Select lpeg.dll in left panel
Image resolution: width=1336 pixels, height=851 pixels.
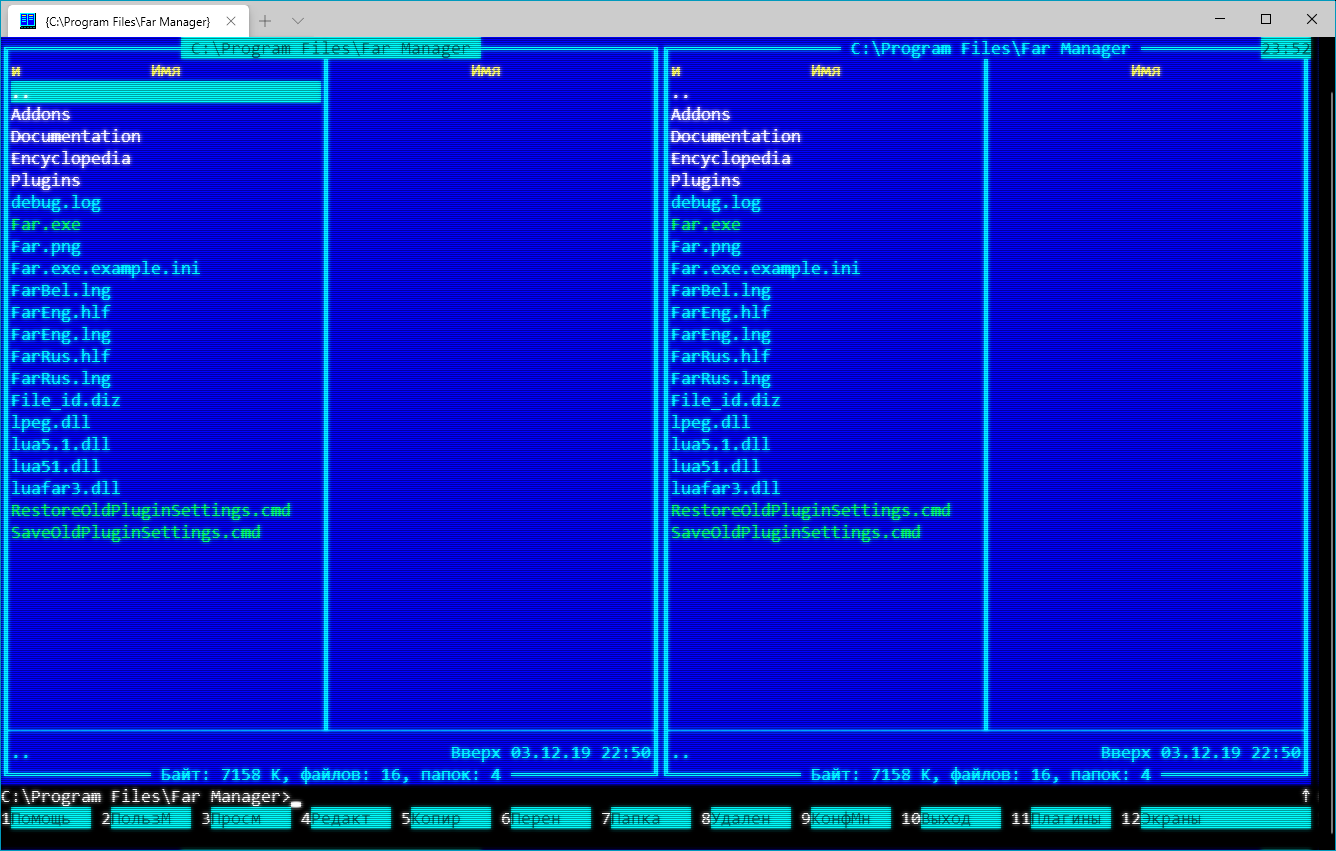point(51,422)
